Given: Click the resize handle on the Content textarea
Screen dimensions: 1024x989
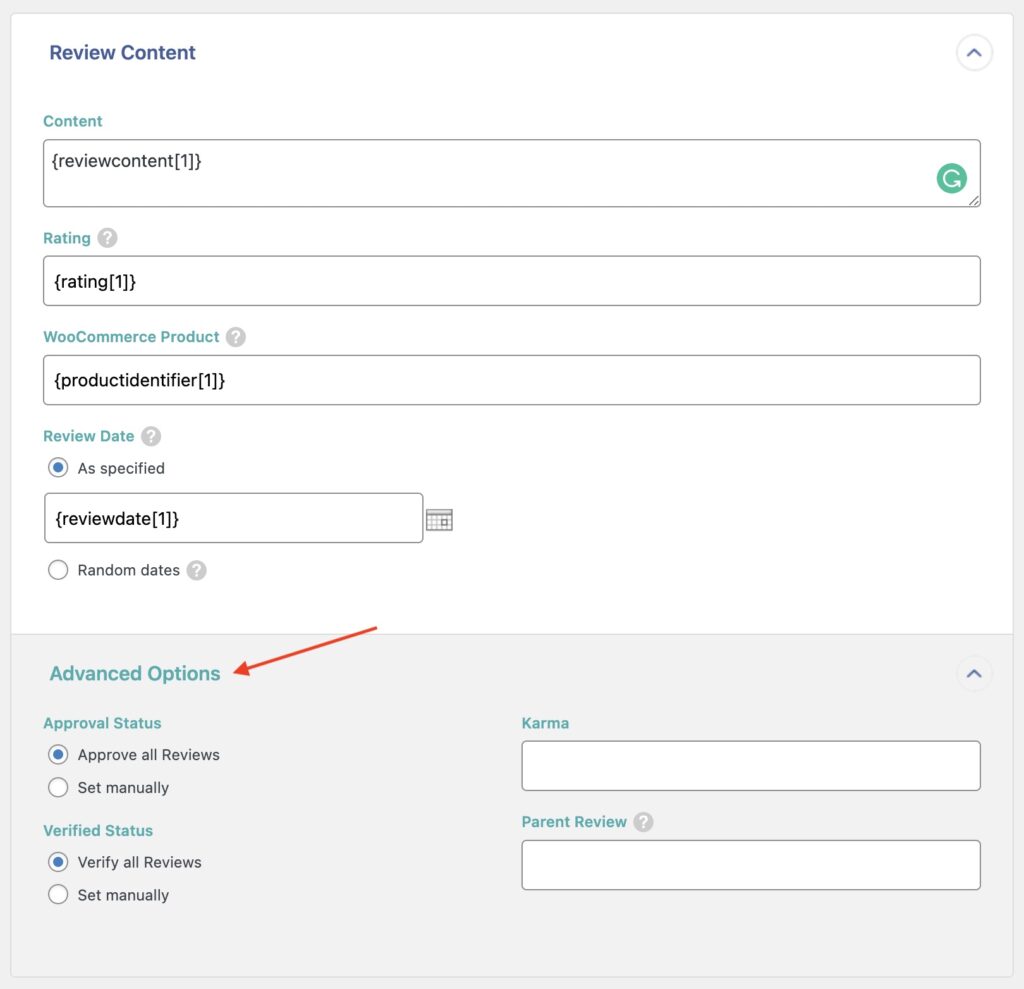Looking at the screenshot, I should pos(974,200).
